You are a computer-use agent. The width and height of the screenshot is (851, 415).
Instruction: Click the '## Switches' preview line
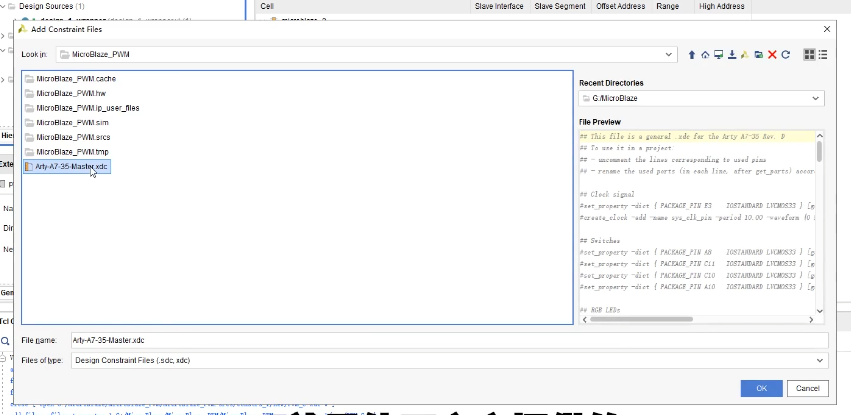600,241
